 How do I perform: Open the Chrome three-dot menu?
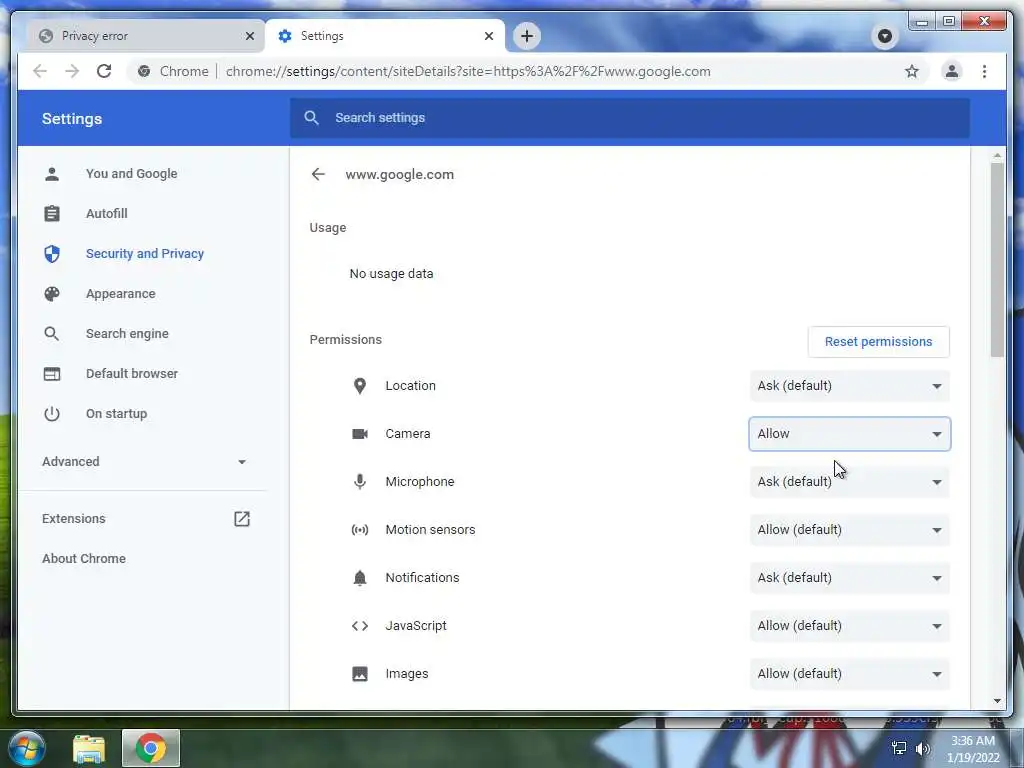pos(984,71)
